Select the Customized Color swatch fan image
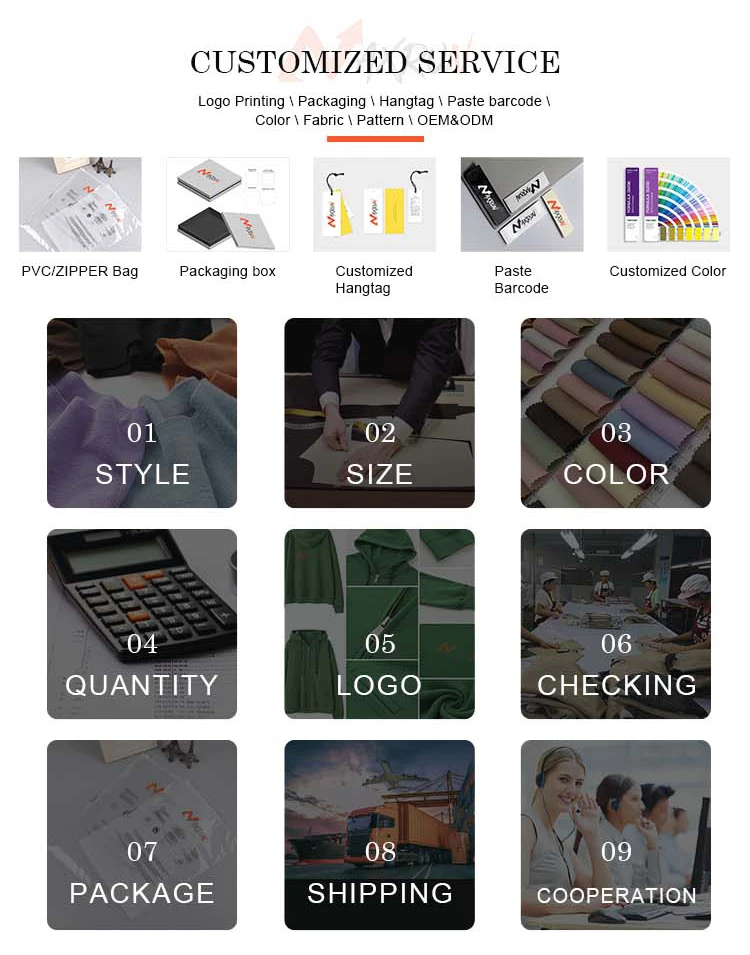This screenshot has height=955, width=750. [668, 205]
